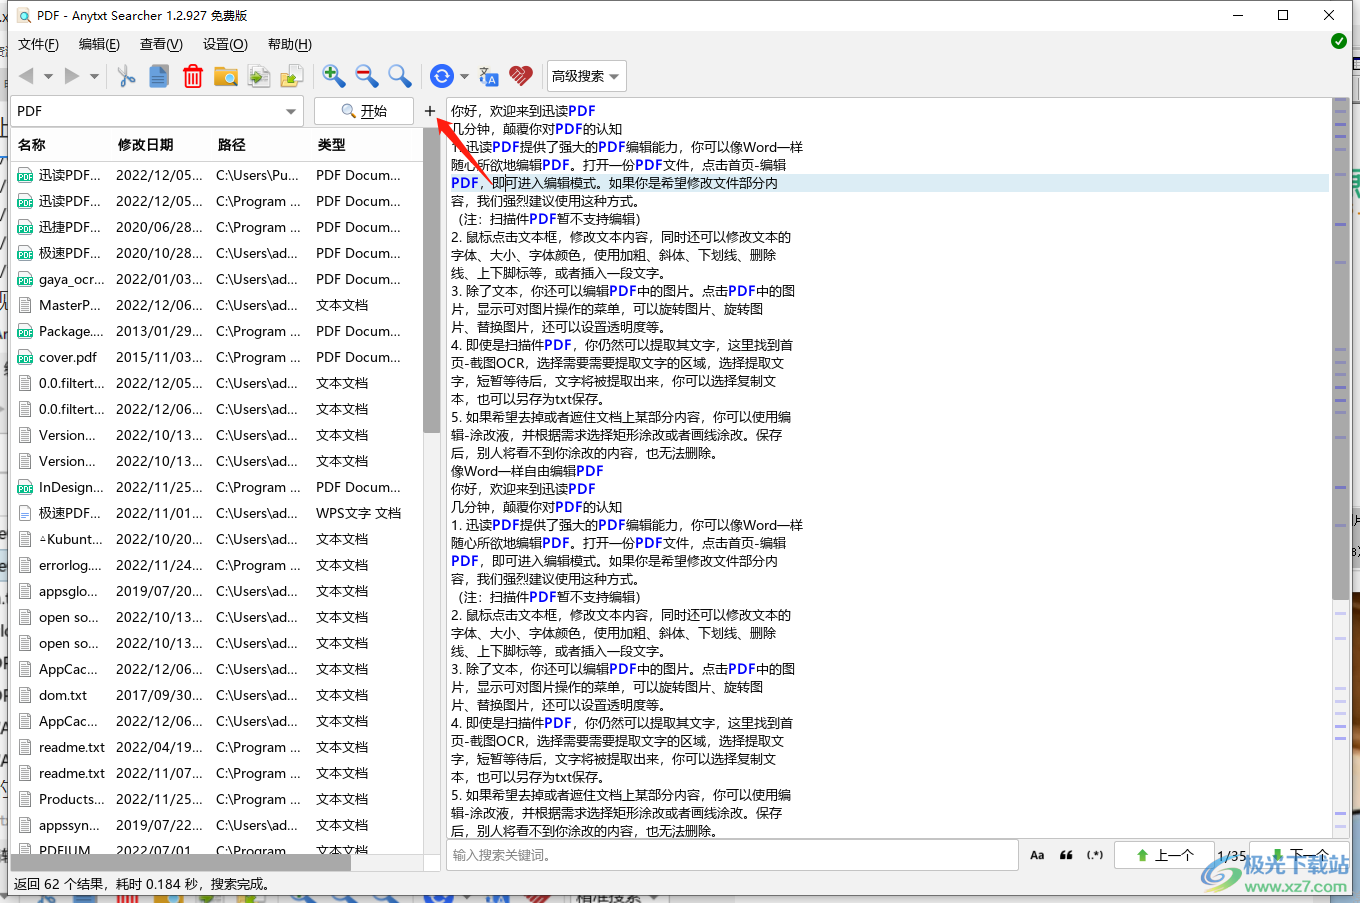
Task: Select the appsglo... file row
Action: tap(216, 591)
